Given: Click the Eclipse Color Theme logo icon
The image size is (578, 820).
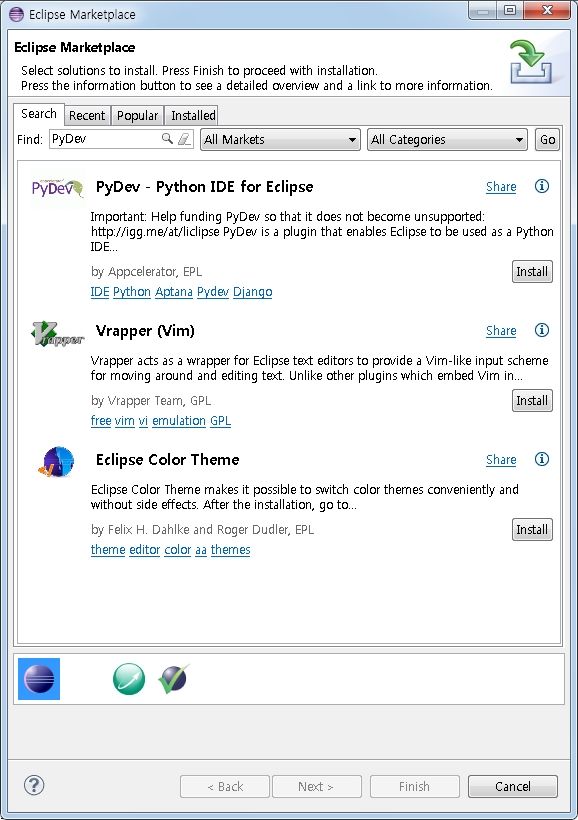Looking at the screenshot, I should (x=57, y=462).
